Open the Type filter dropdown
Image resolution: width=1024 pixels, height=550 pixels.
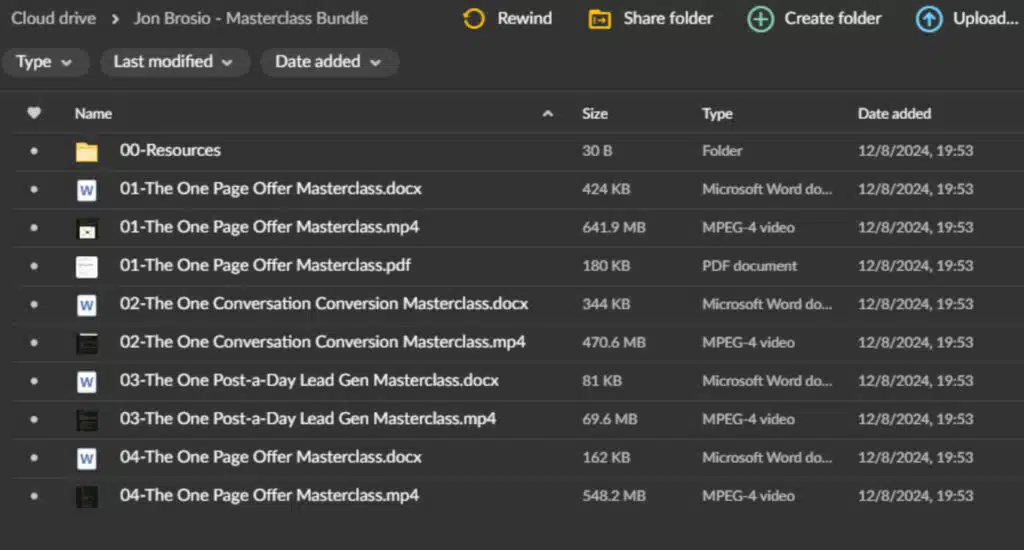(x=44, y=62)
